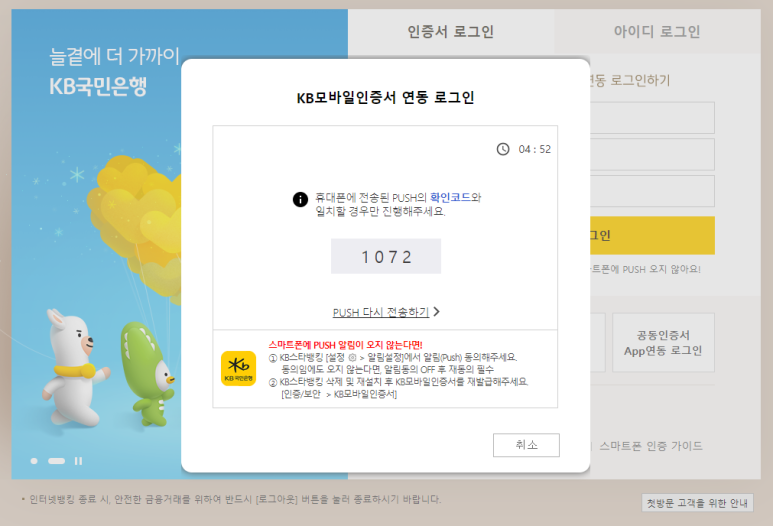Click red 스마트폰에 PUSH 알림이 오지 않는다면 text
The height and width of the screenshot is (526, 773).
345,345
